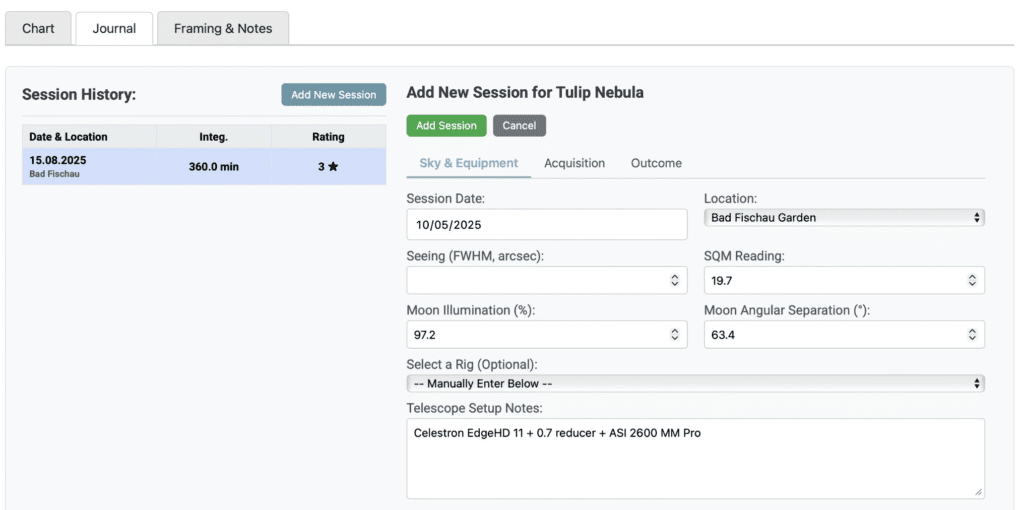
Task: Switch to the Acquisition sub-tab
Action: pyautogui.click(x=574, y=163)
